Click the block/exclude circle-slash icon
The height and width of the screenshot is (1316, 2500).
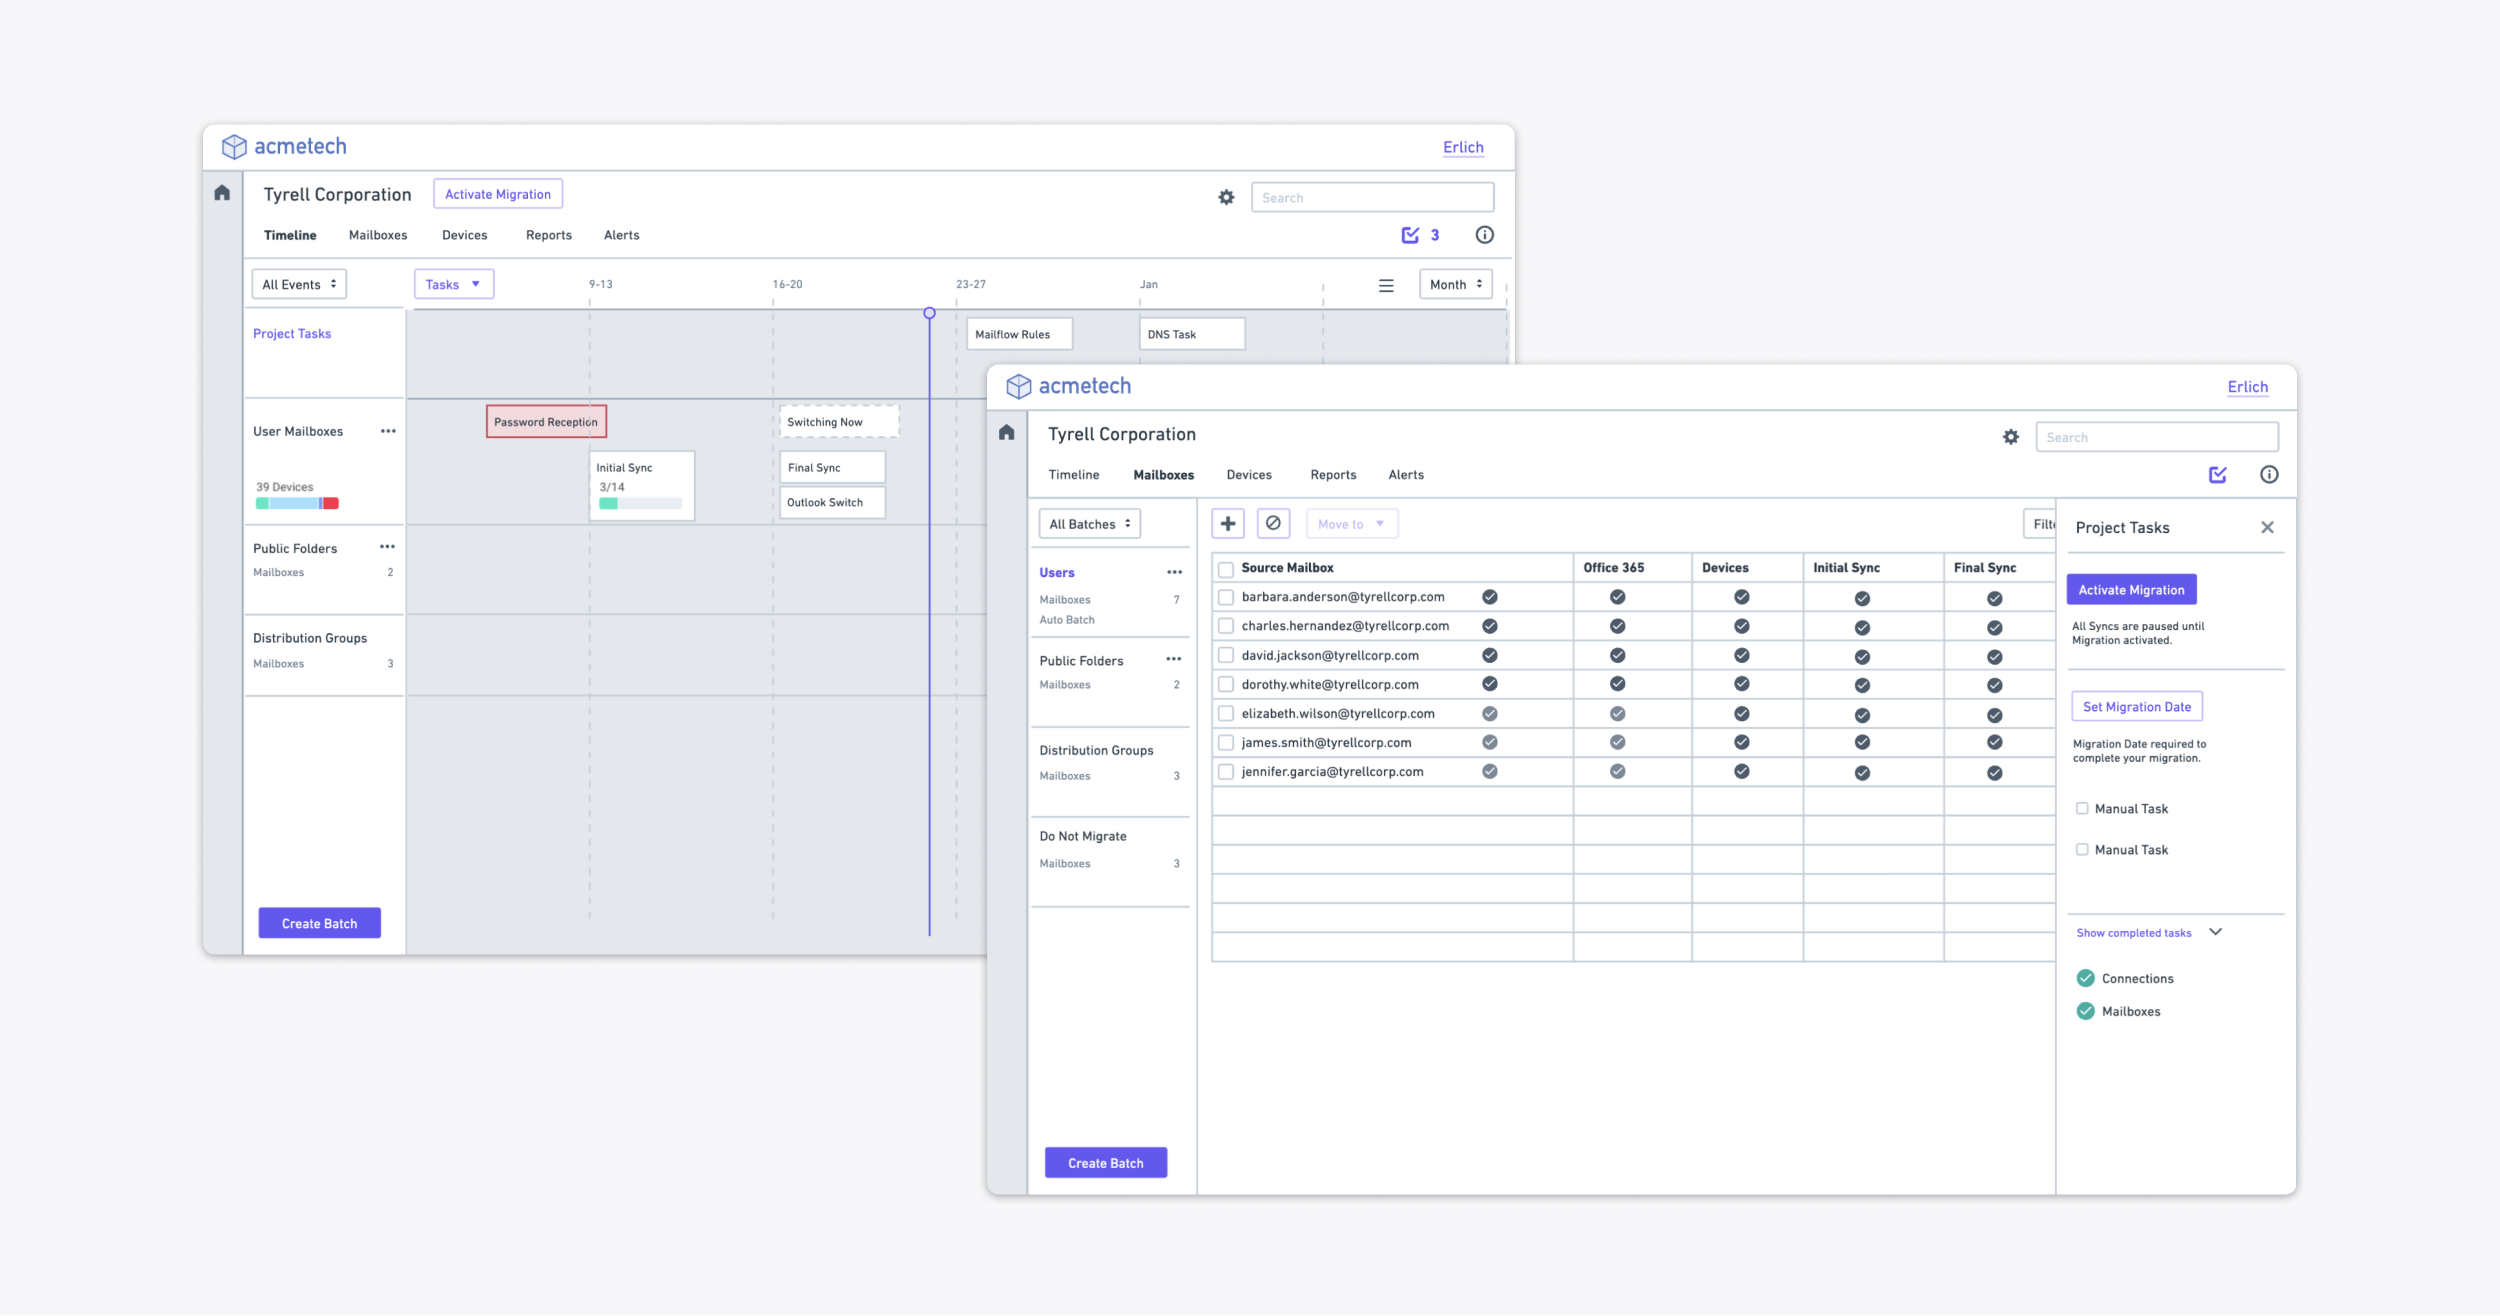click(1273, 523)
